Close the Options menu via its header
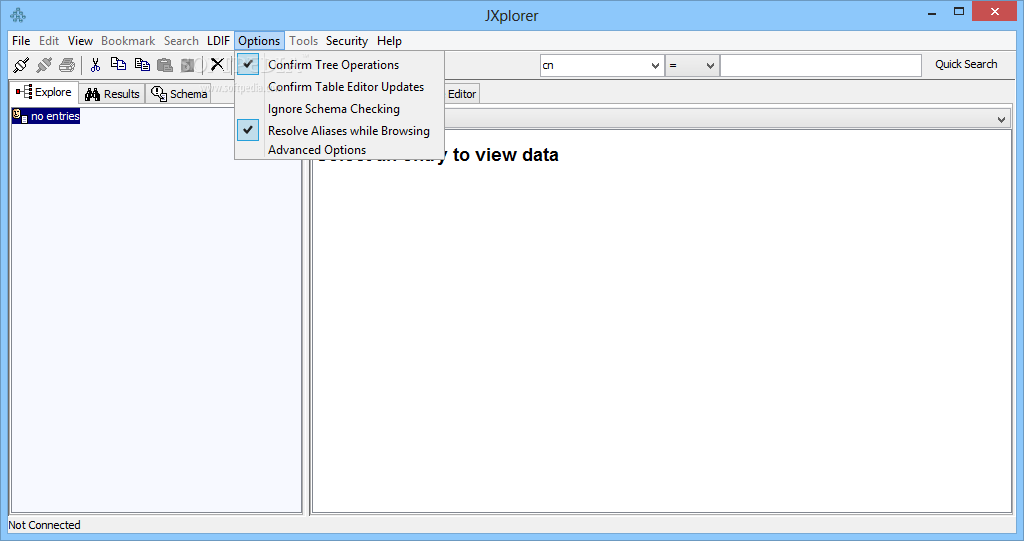The width and height of the screenshot is (1024, 541). point(259,41)
